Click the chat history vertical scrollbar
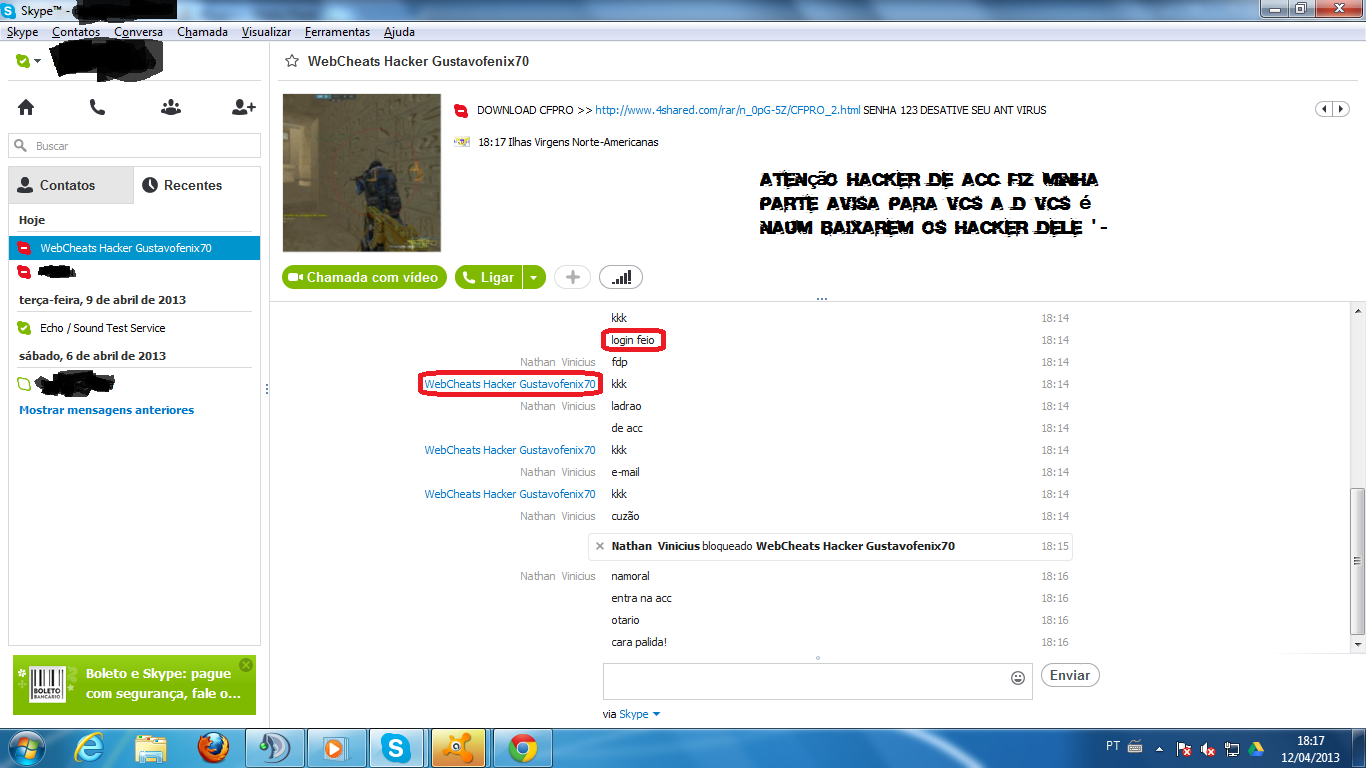This screenshot has height=768, width=1366. pyautogui.click(x=1356, y=561)
